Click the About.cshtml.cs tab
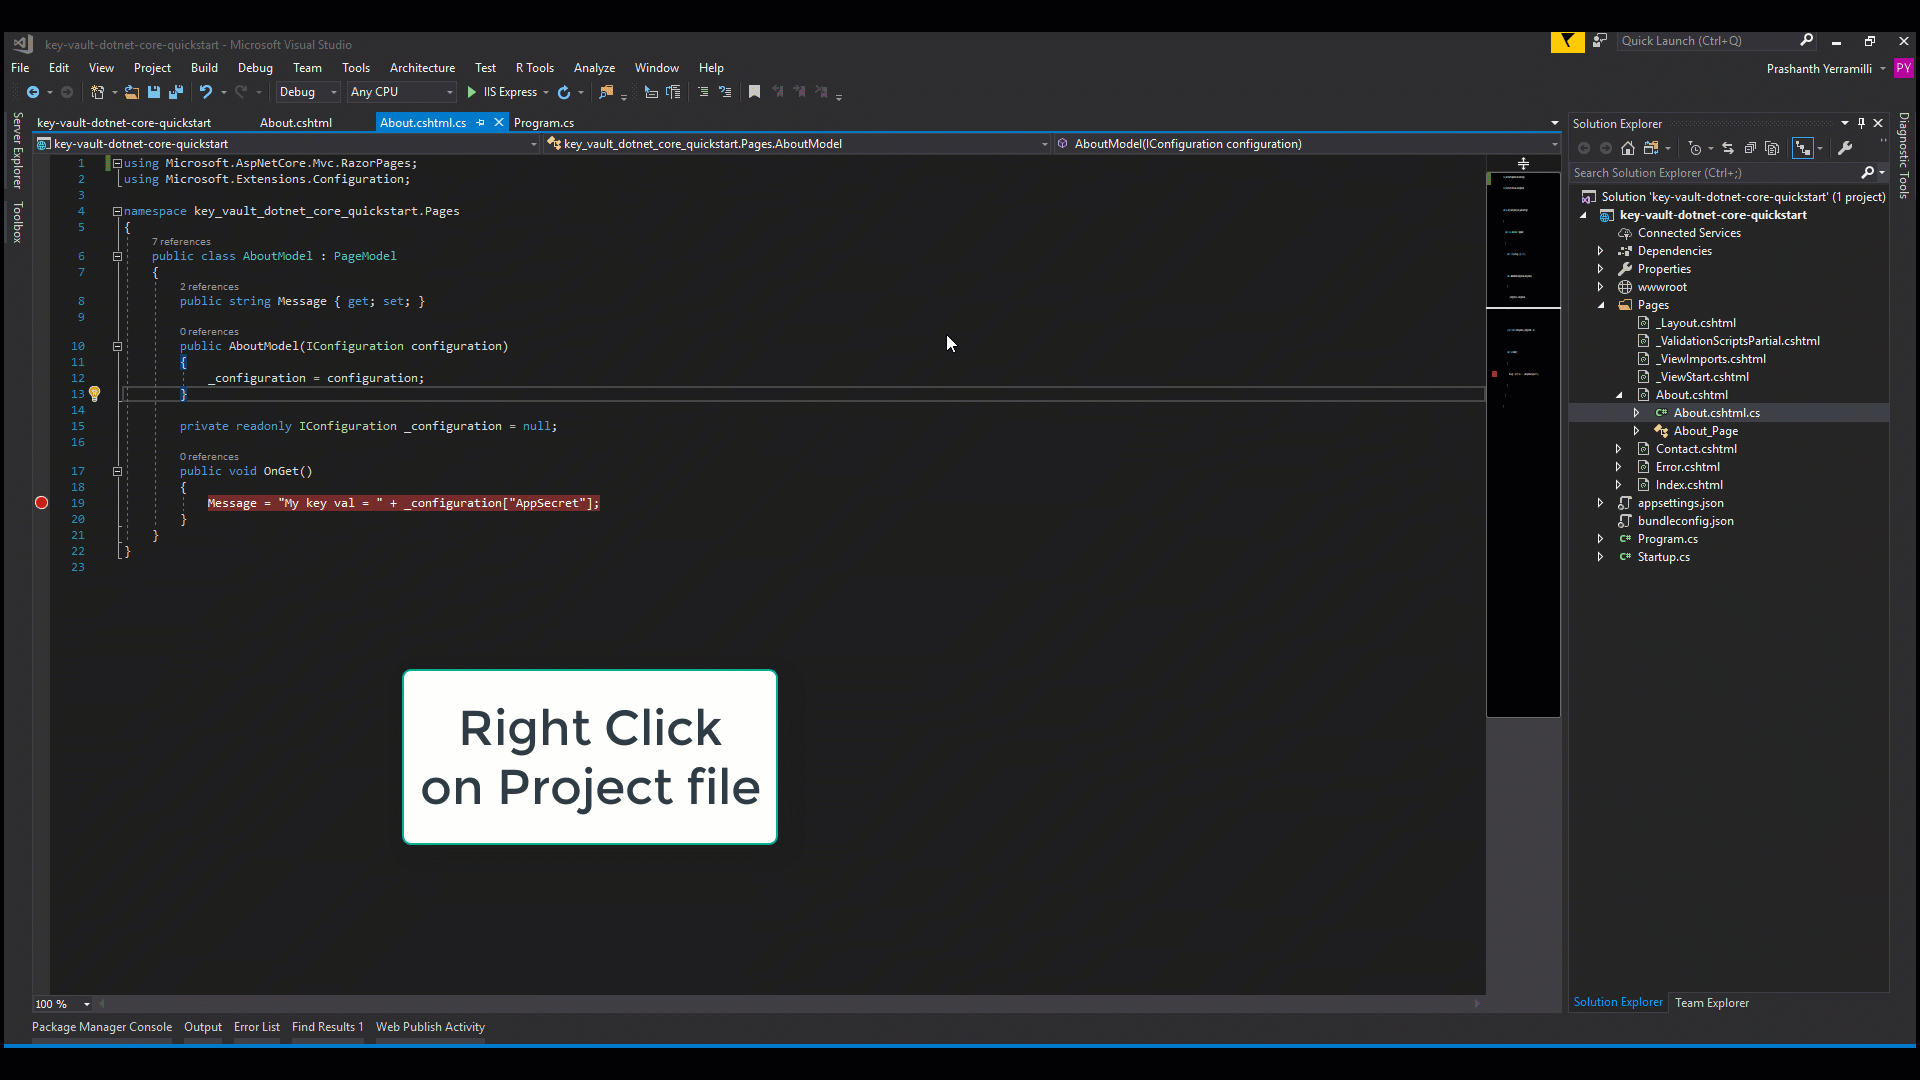The width and height of the screenshot is (1920, 1080). [x=422, y=123]
